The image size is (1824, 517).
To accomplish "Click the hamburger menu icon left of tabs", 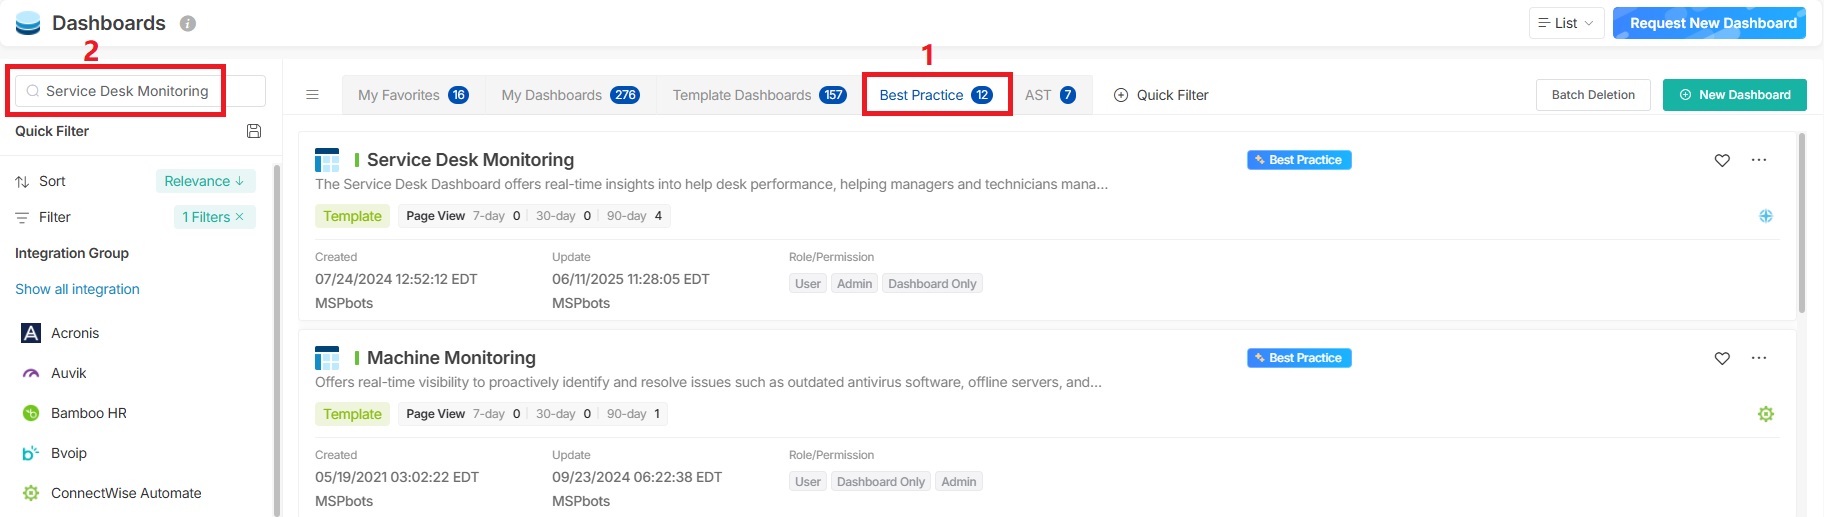I will (x=312, y=95).
